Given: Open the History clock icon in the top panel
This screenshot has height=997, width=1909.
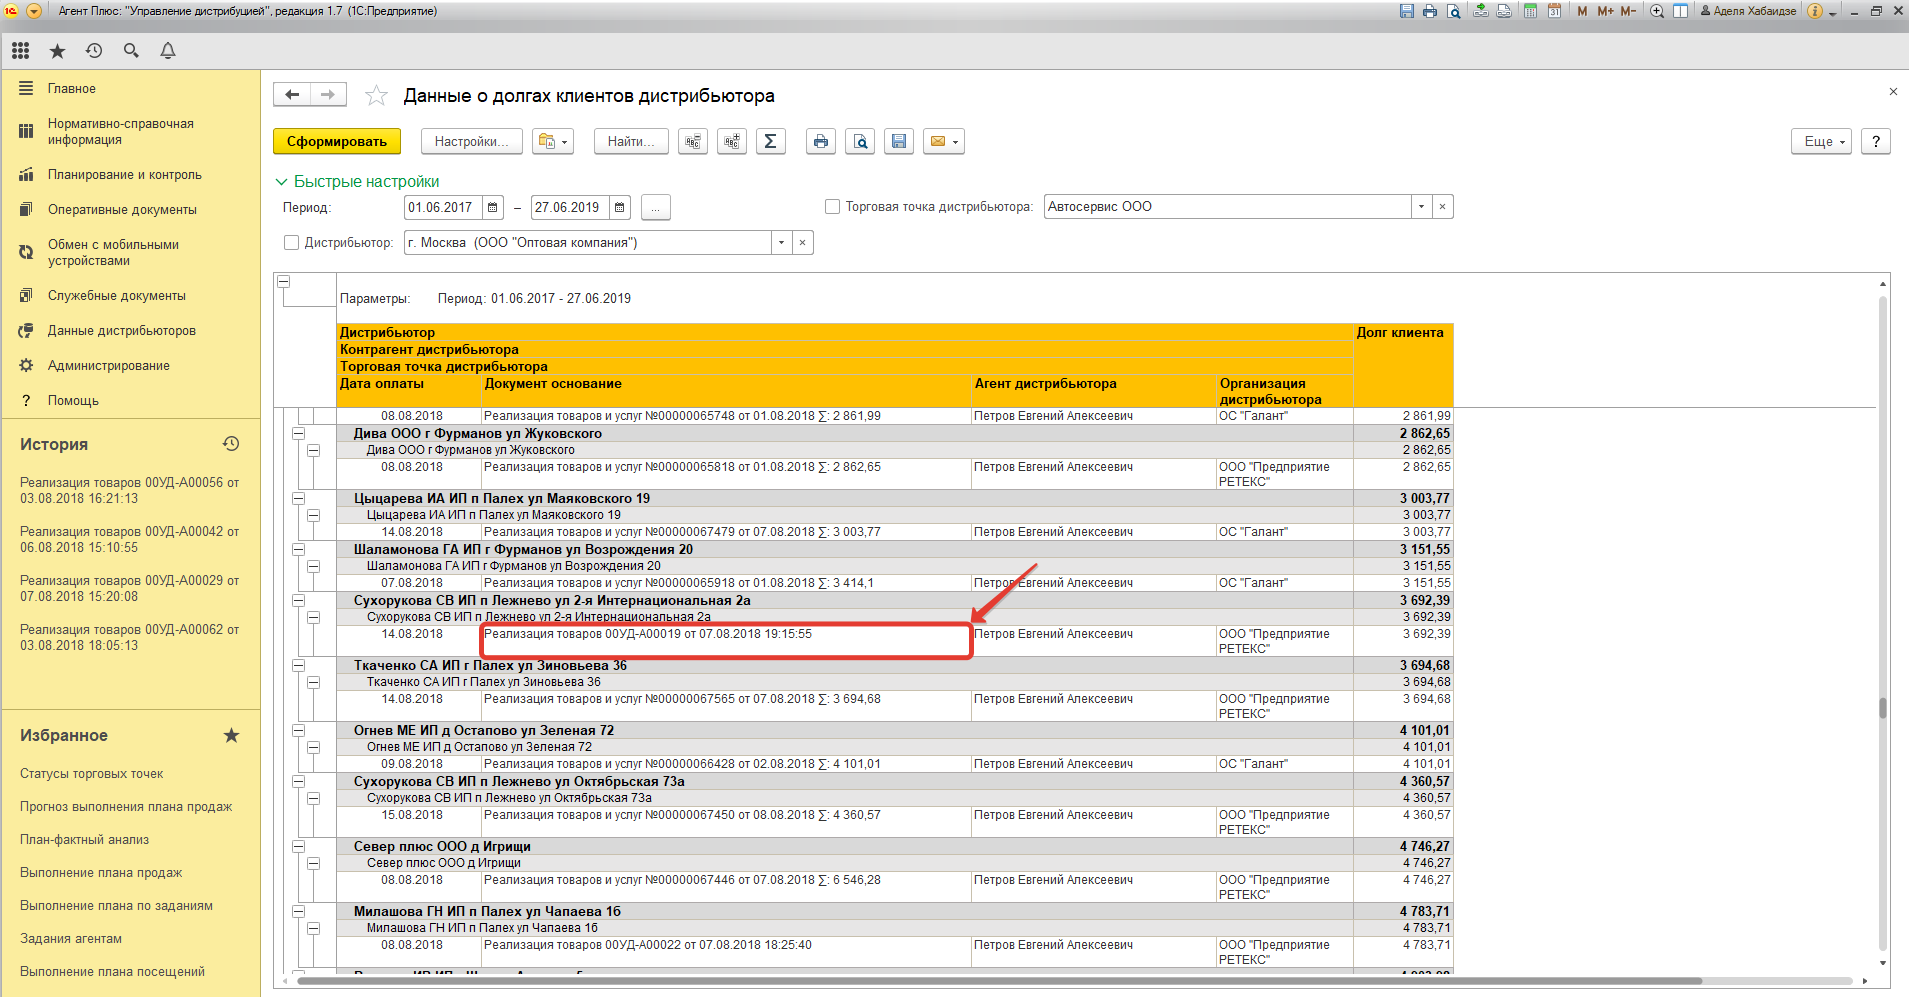Looking at the screenshot, I should coord(94,50).
